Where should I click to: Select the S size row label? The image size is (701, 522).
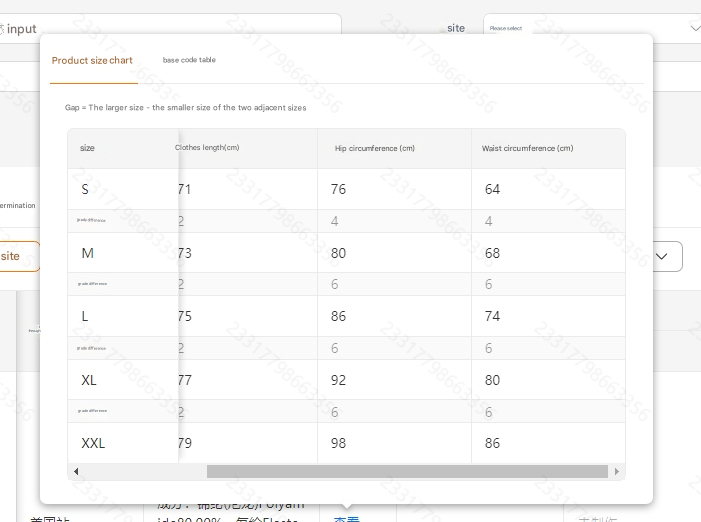coord(86,189)
